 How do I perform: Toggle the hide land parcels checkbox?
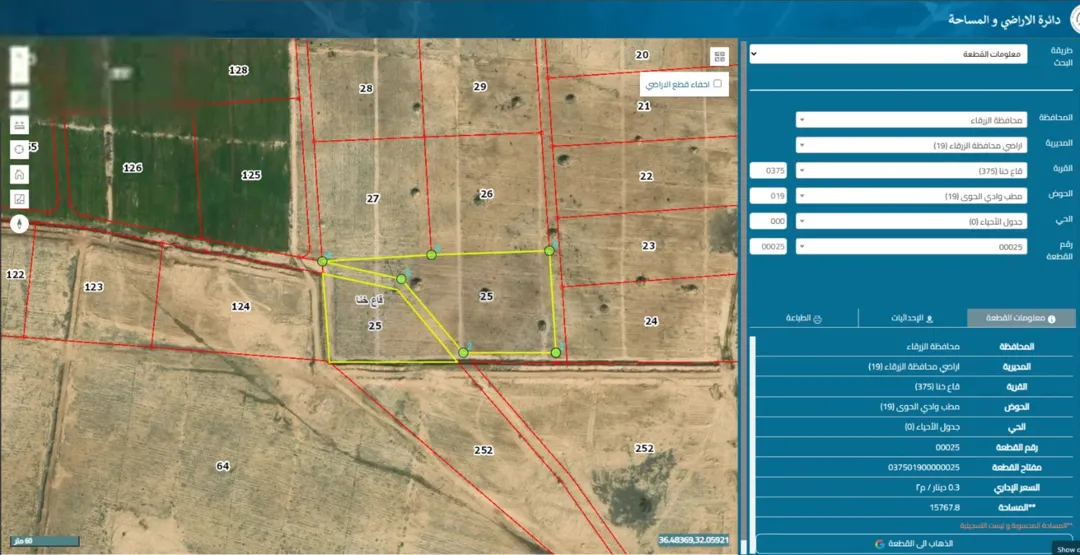click(x=717, y=83)
